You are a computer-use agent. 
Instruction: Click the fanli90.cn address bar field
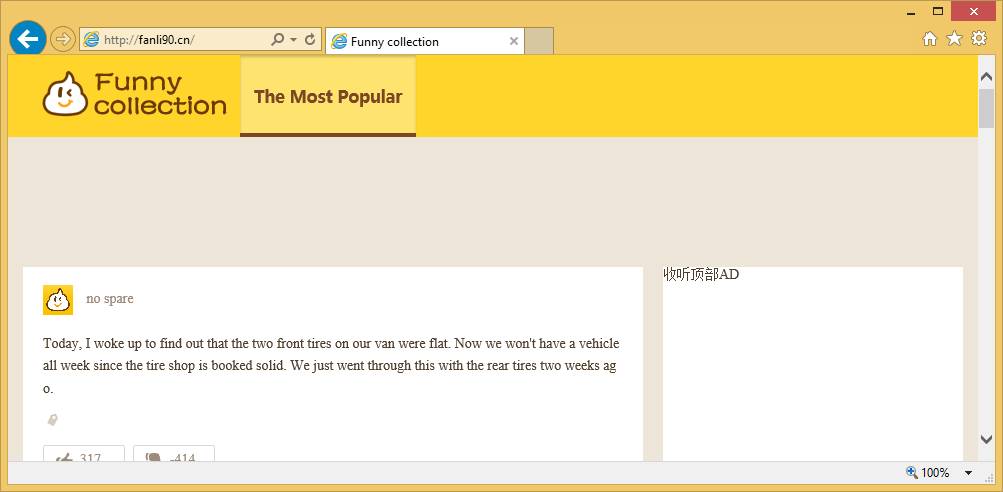pyautogui.click(x=180, y=40)
